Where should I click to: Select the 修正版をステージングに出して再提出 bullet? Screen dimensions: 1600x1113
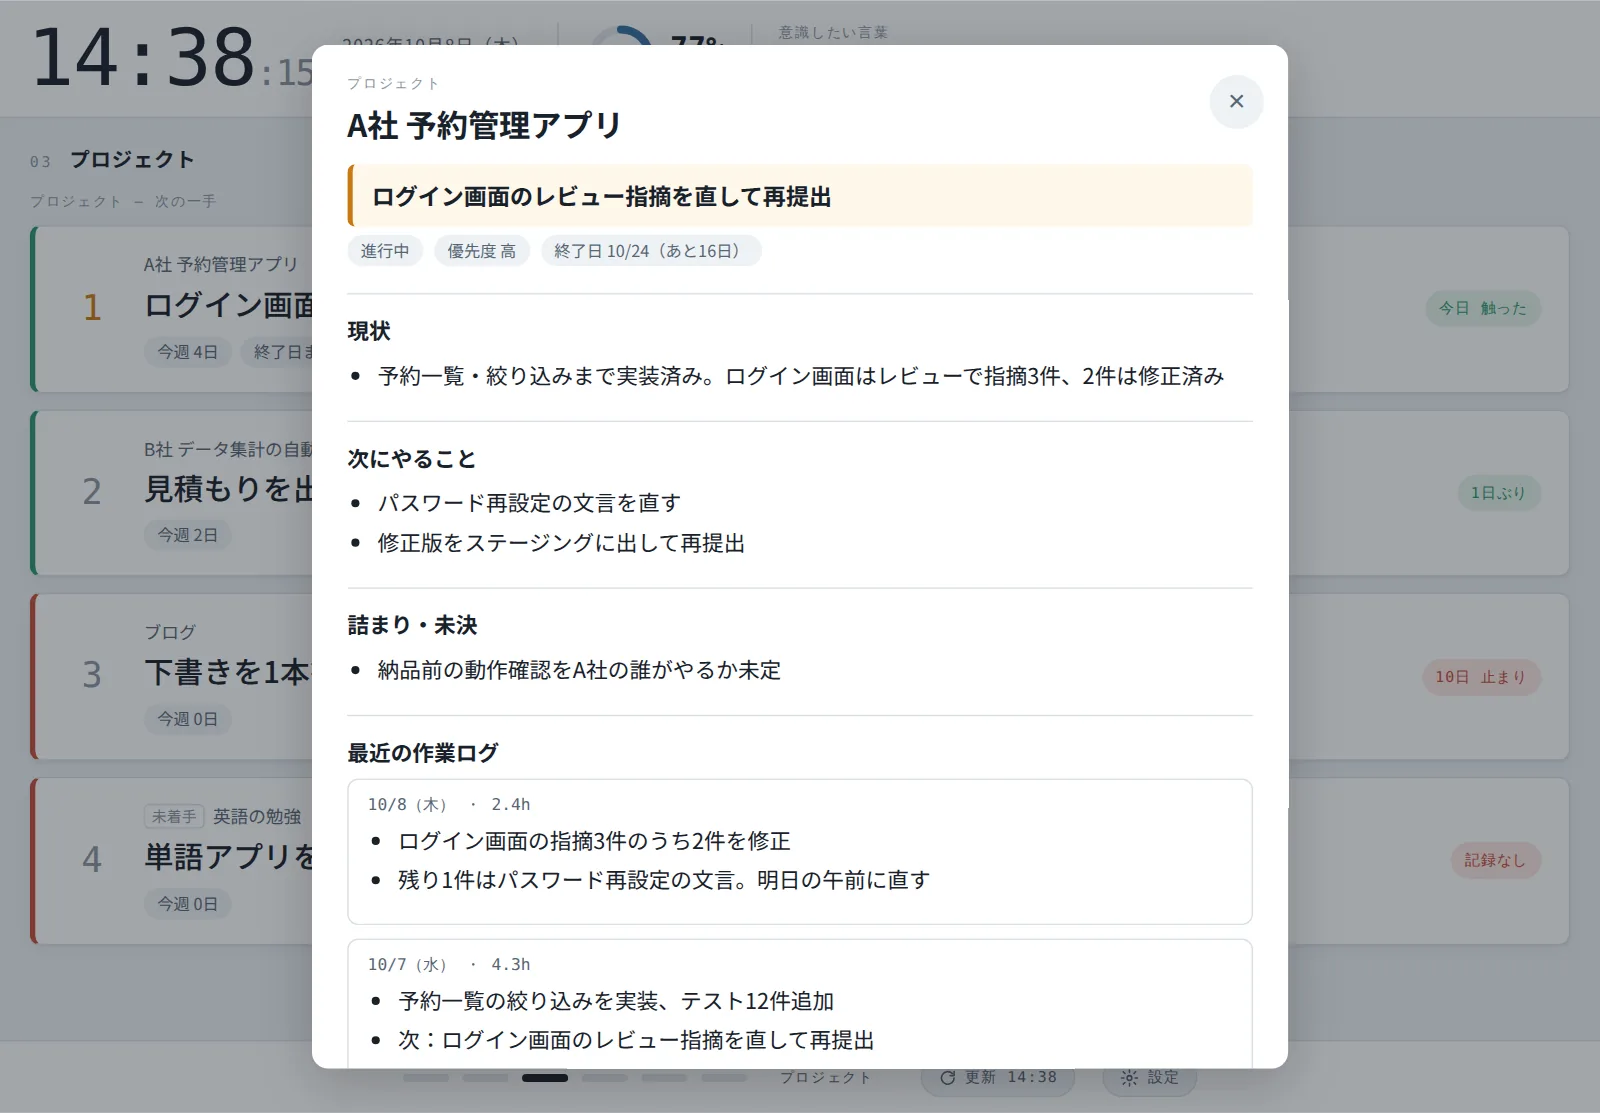click(561, 543)
